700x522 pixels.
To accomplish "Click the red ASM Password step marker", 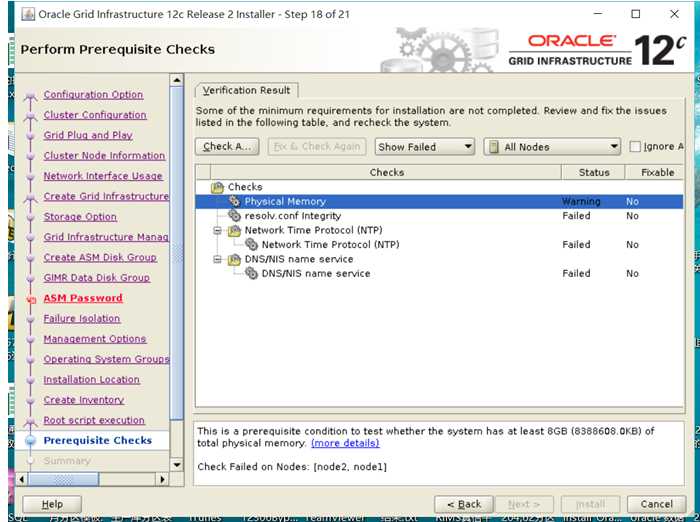I will (x=31, y=300).
